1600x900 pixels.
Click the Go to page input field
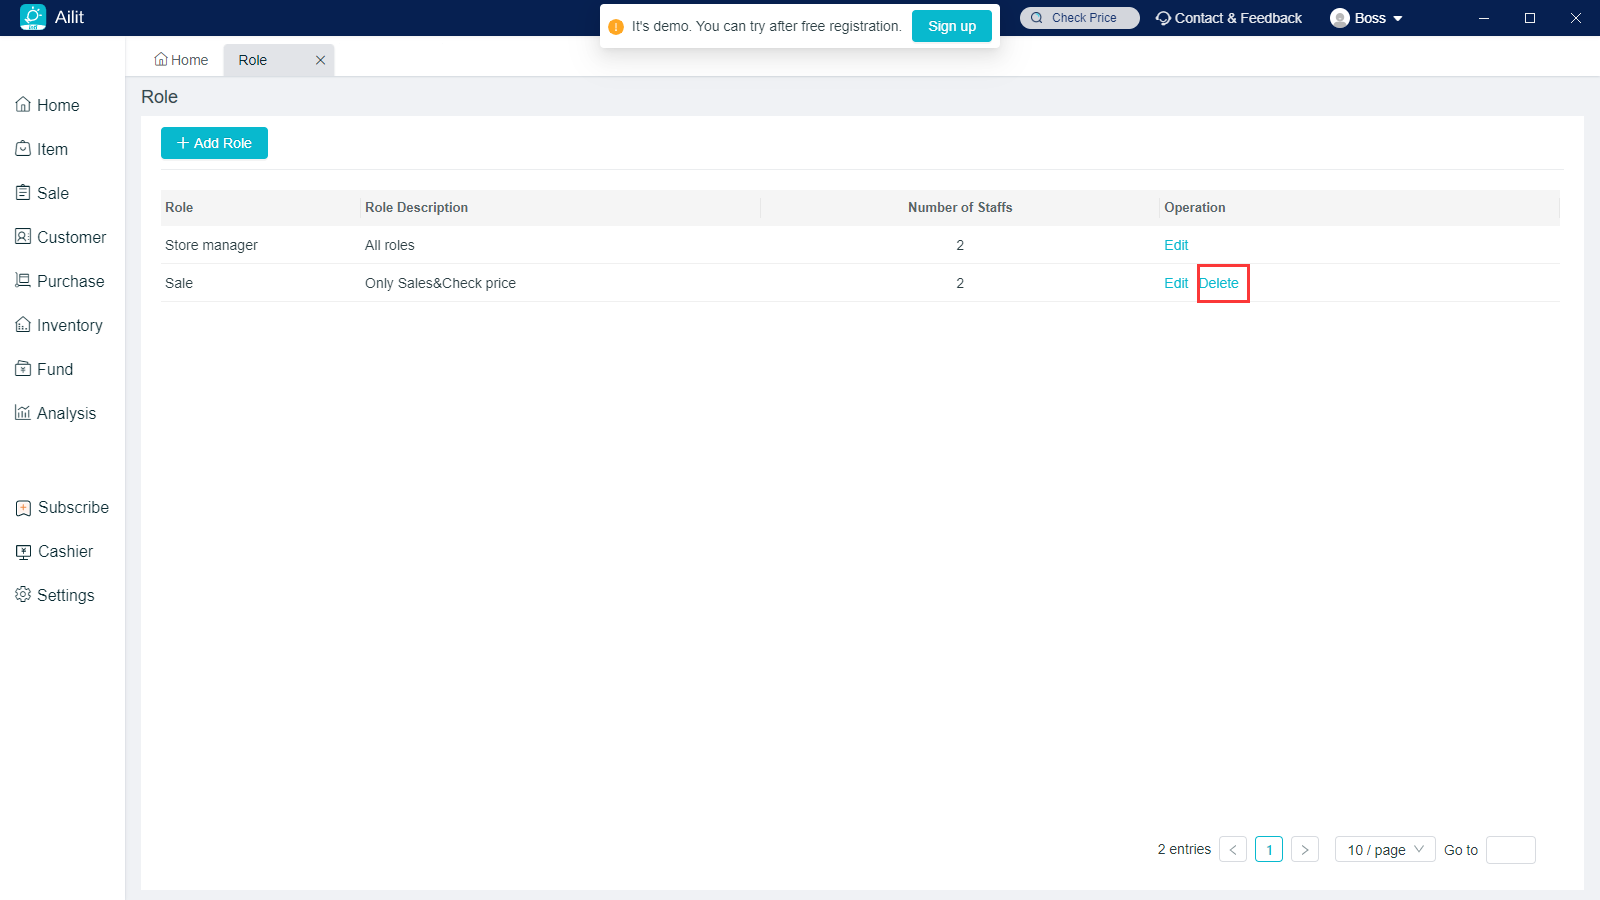1510,849
